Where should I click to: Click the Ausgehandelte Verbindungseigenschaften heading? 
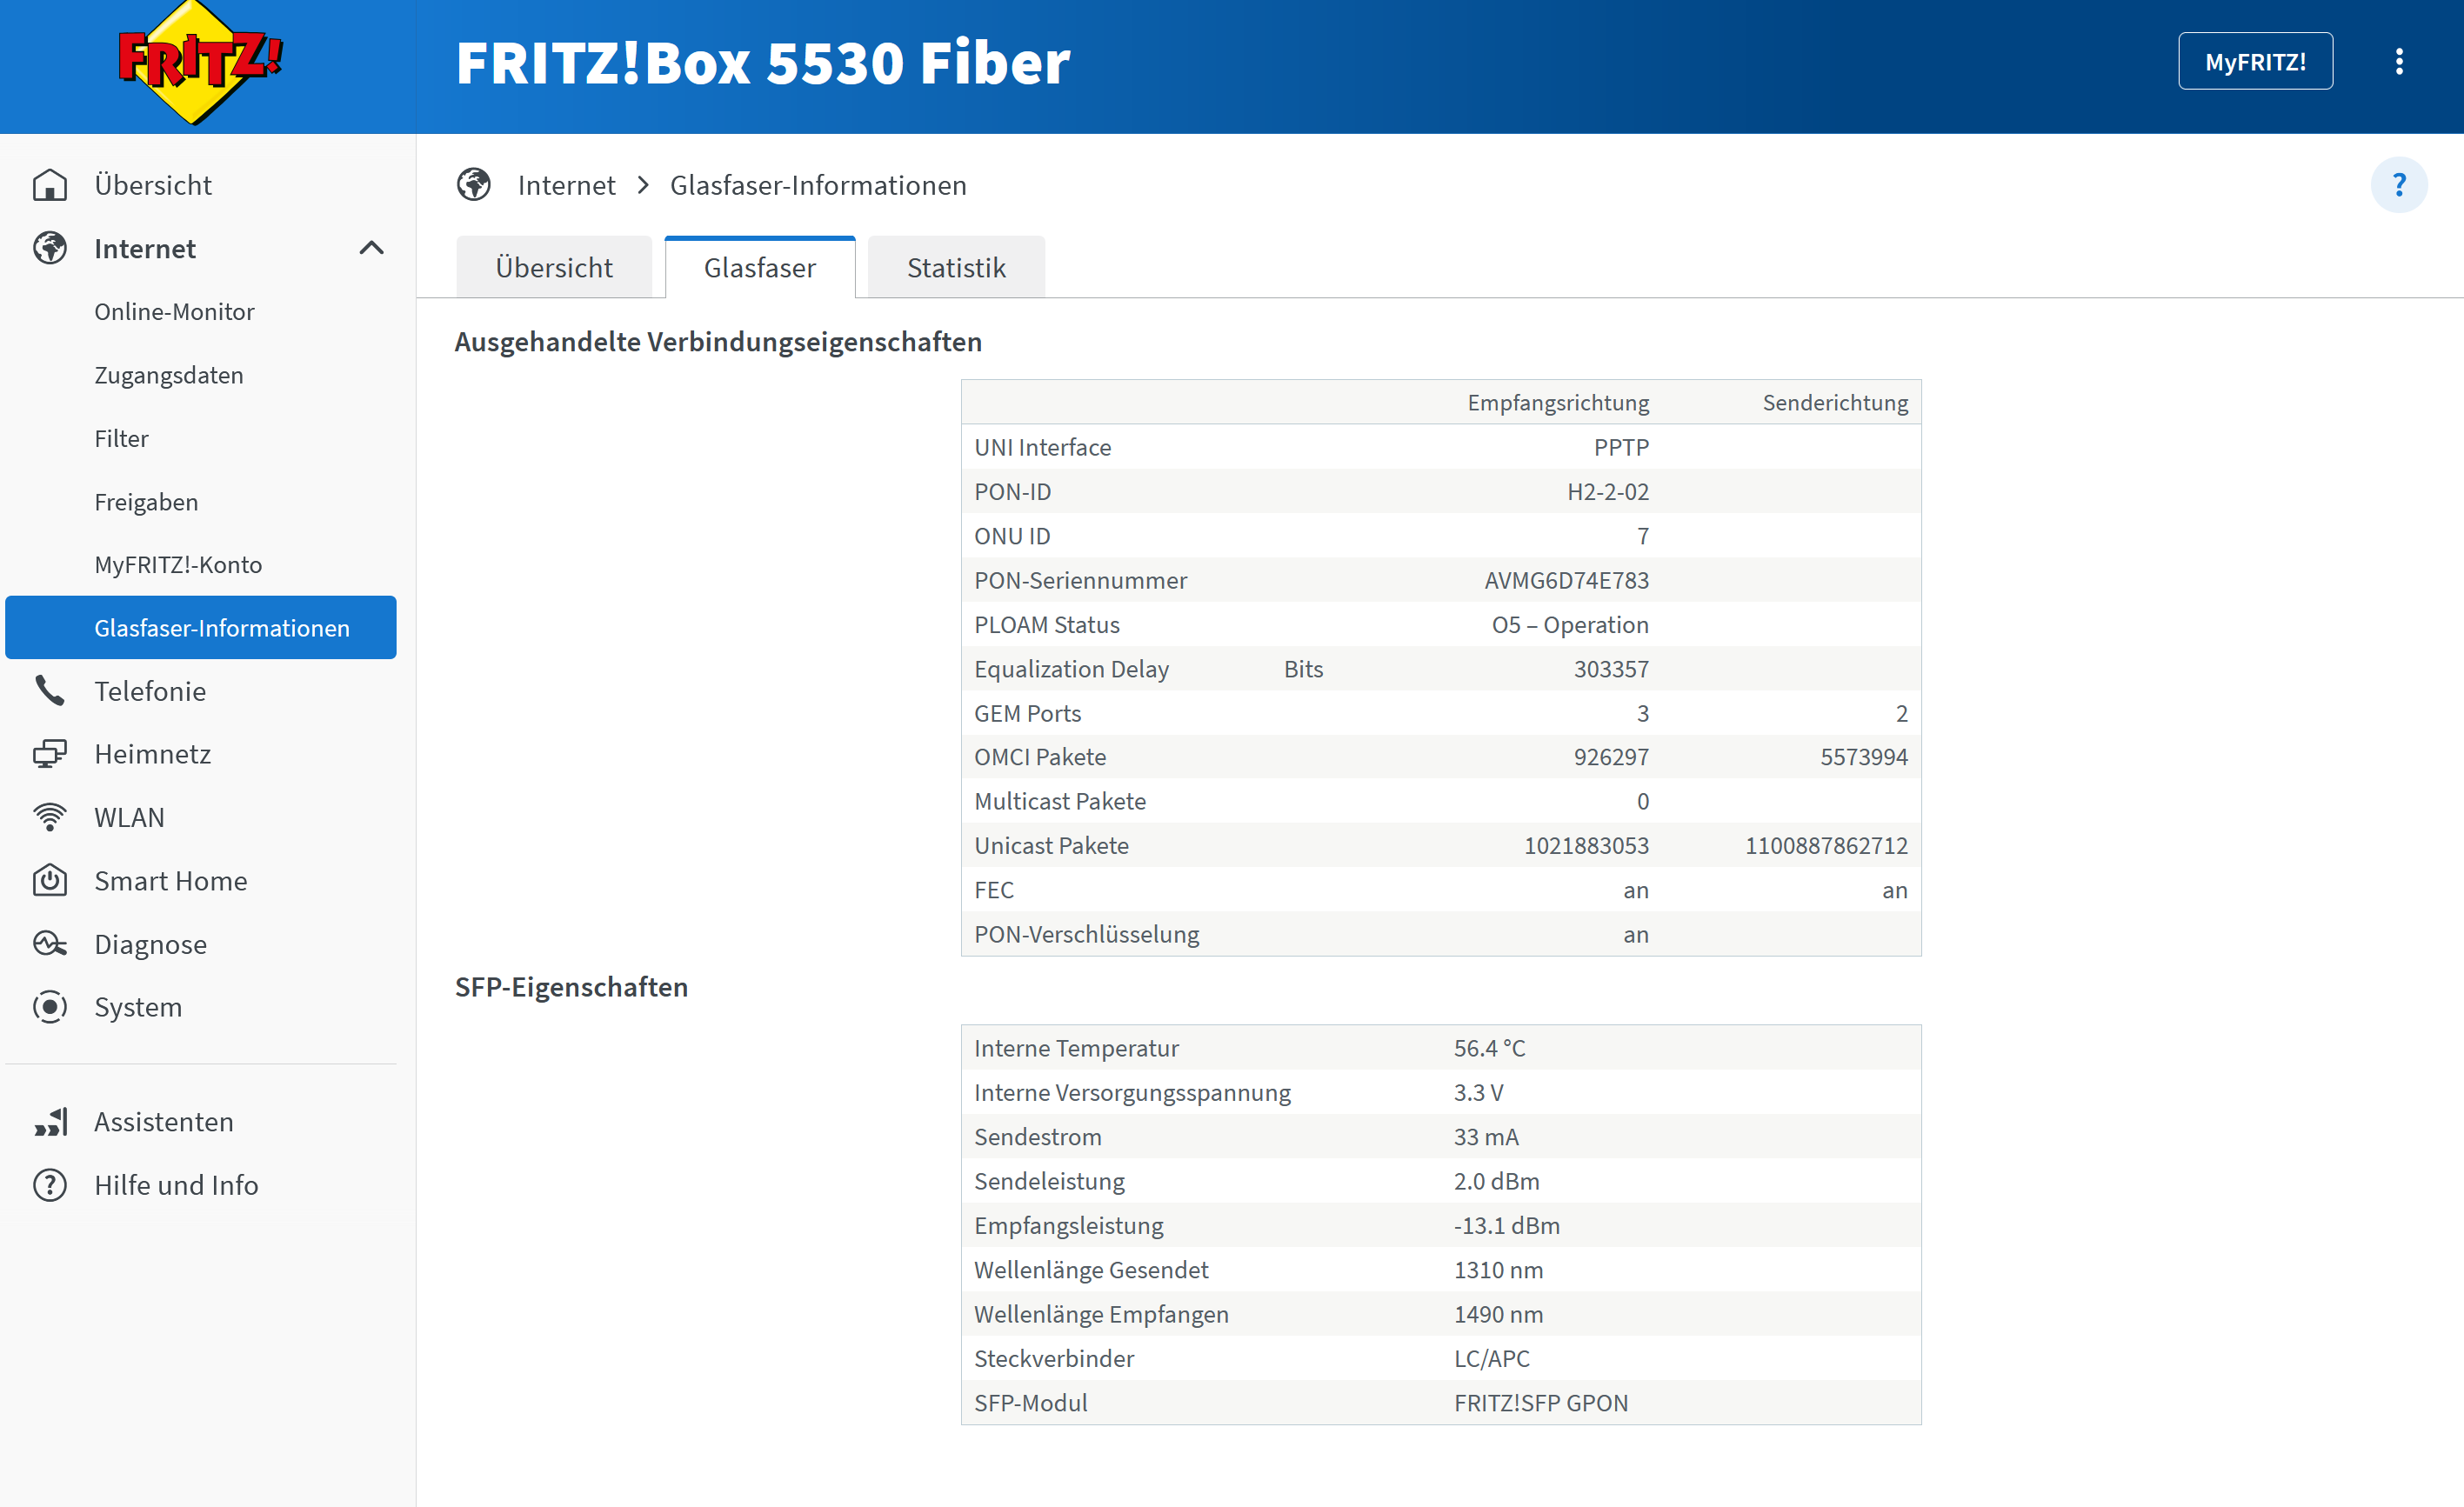coord(718,342)
